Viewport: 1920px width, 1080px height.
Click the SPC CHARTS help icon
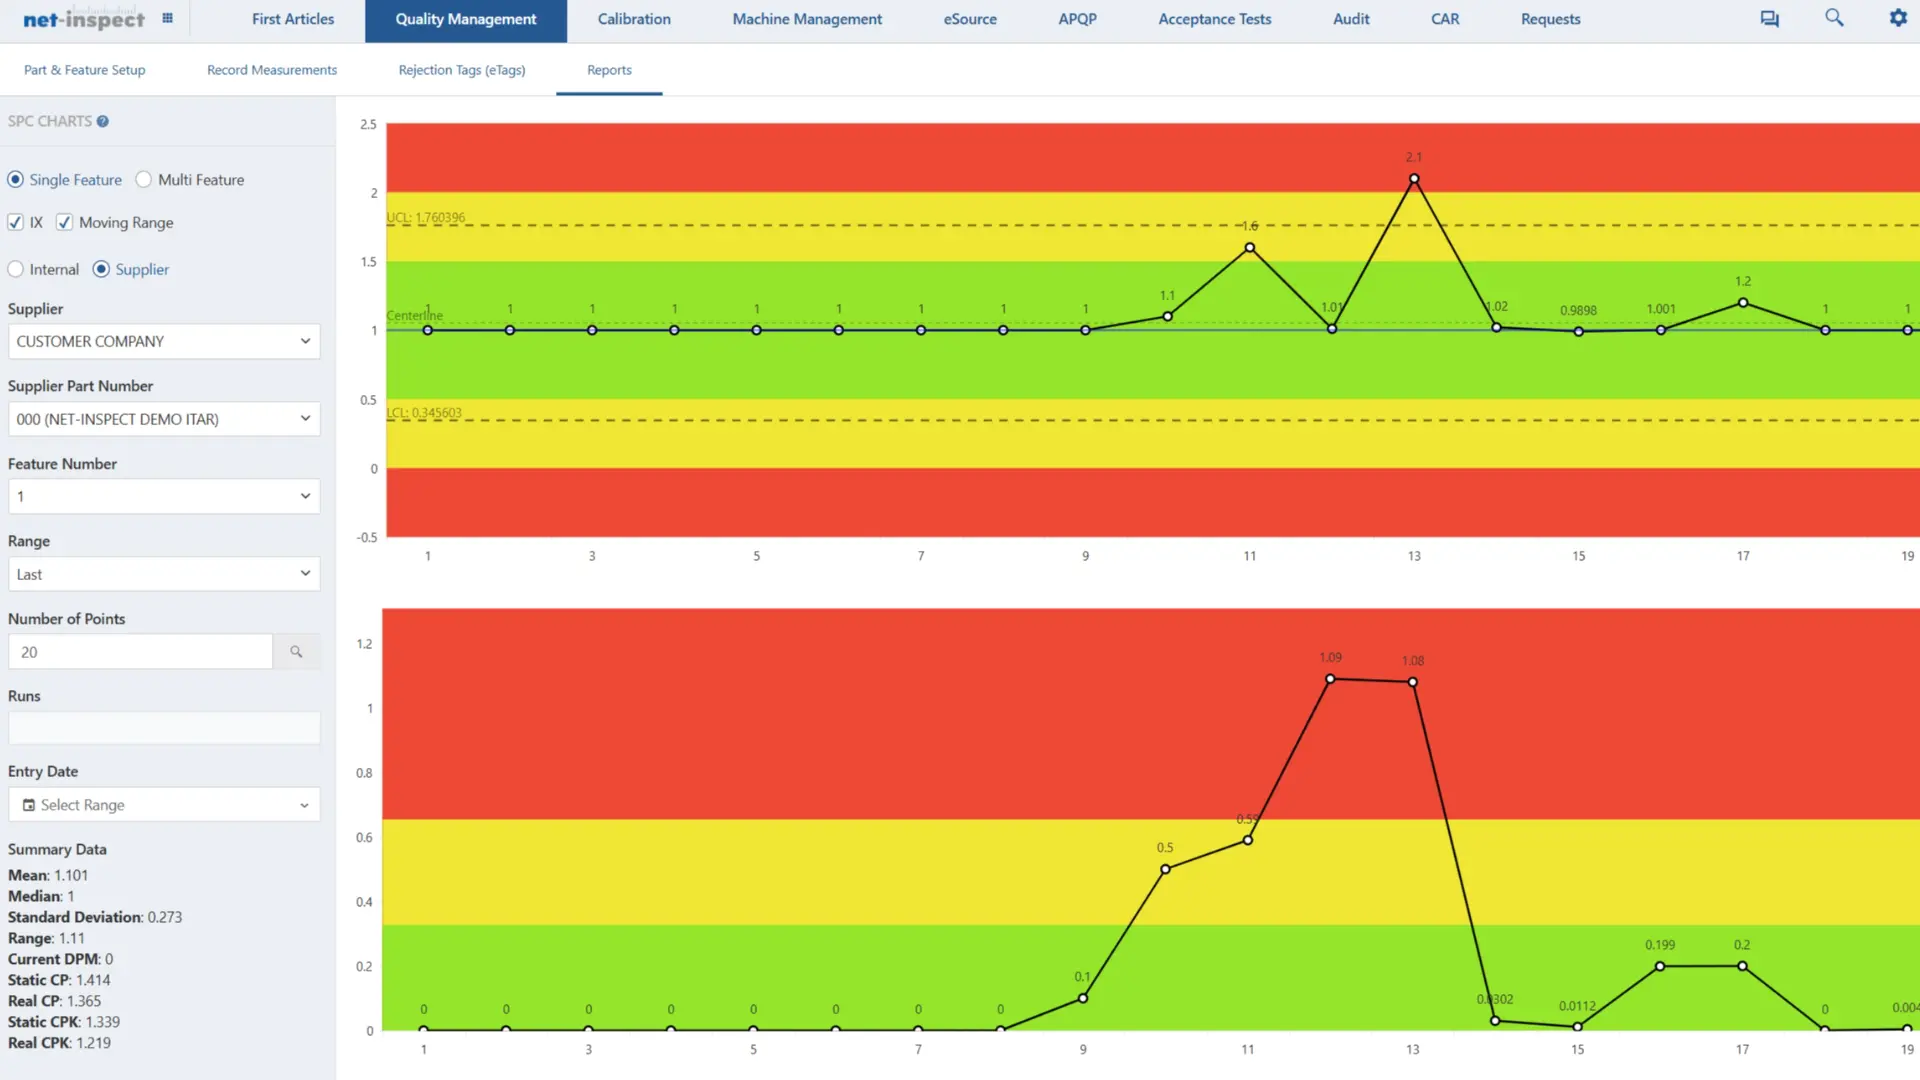pos(103,121)
